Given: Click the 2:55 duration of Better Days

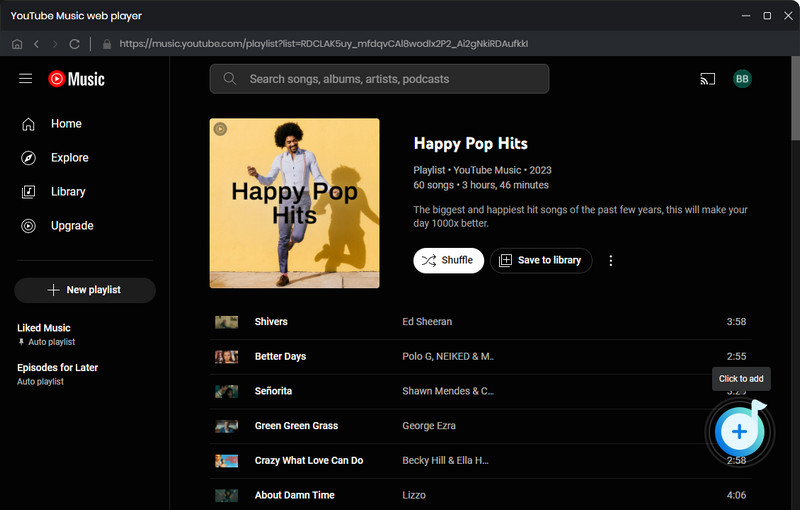Looking at the screenshot, I should pyautogui.click(x=736, y=356).
